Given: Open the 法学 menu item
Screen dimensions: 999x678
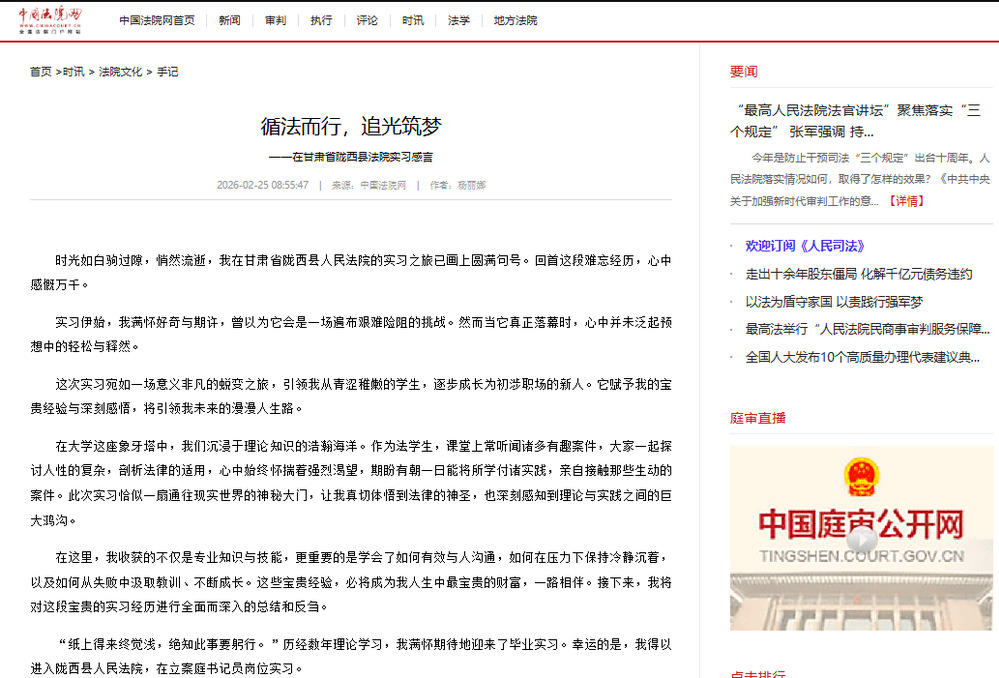Looking at the screenshot, I should tap(459, 20).
